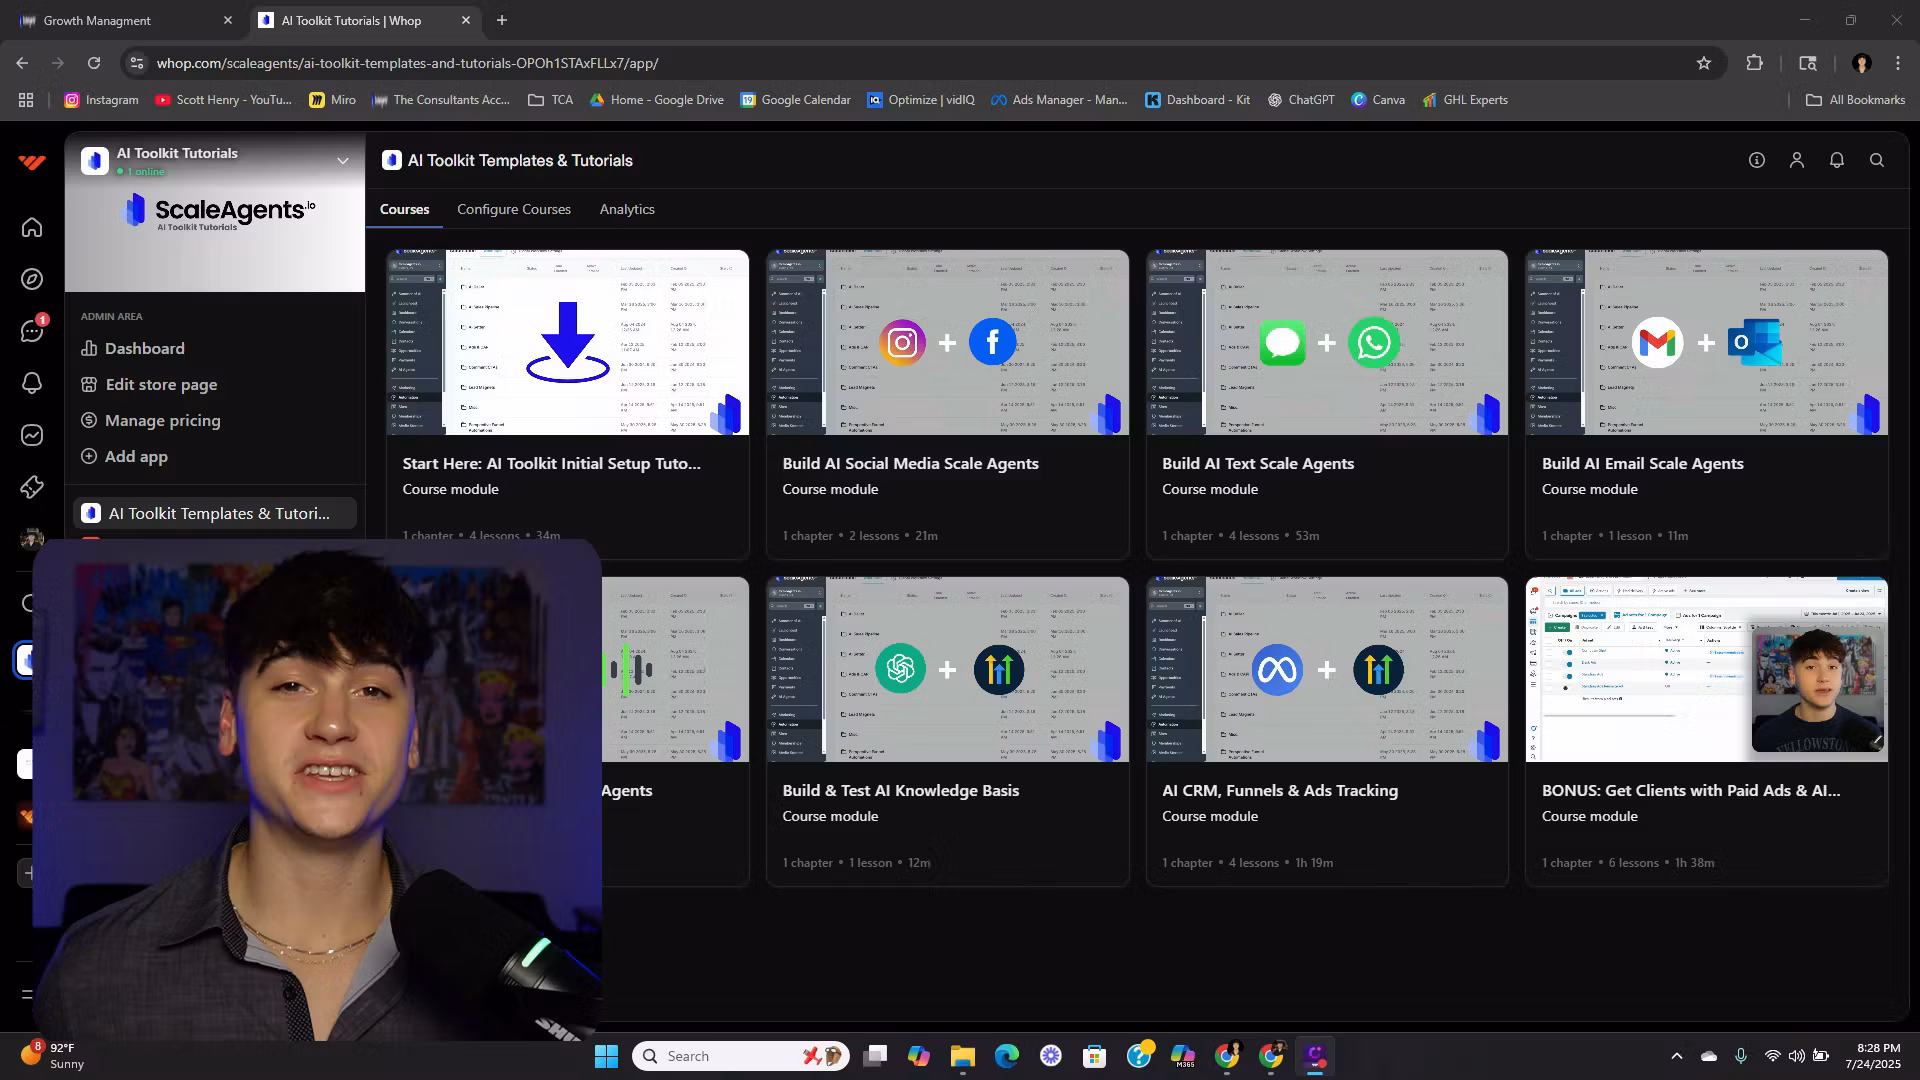Toggle the bookmark star in the address bar
The image size is (1920, 1080).
click(1704, 62)
